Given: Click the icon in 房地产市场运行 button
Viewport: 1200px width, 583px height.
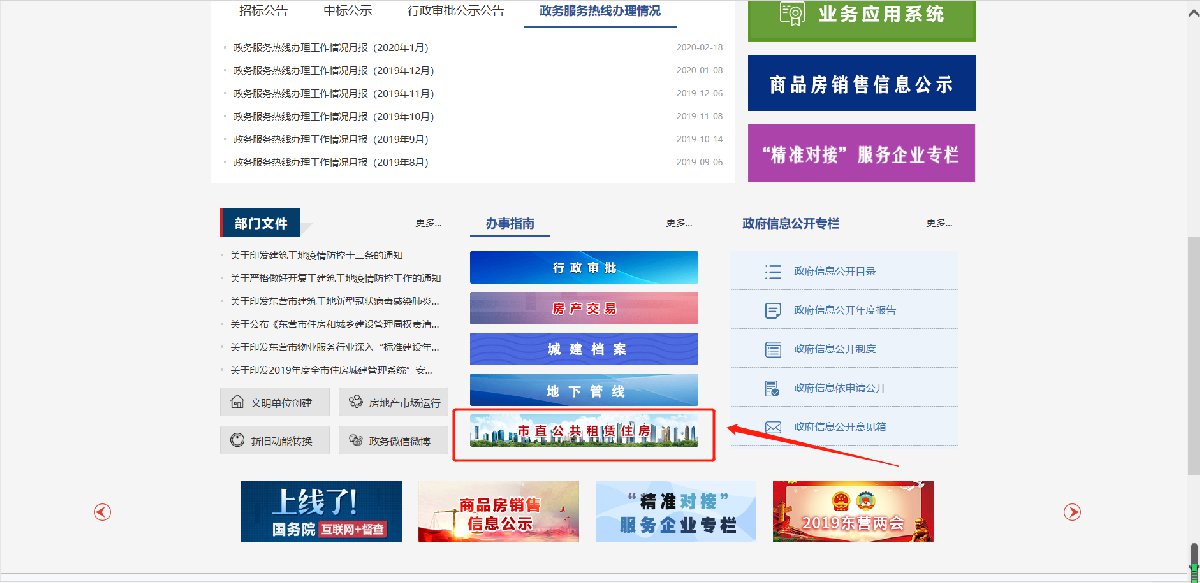Looking at the screenshot, I should point(356,403).
